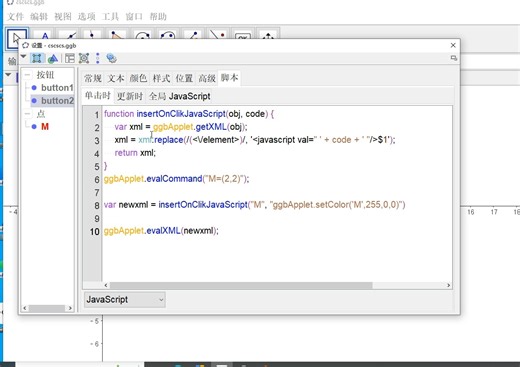Click the blue dot beside M
520x367 pixels.
click(x=34, y=127)
